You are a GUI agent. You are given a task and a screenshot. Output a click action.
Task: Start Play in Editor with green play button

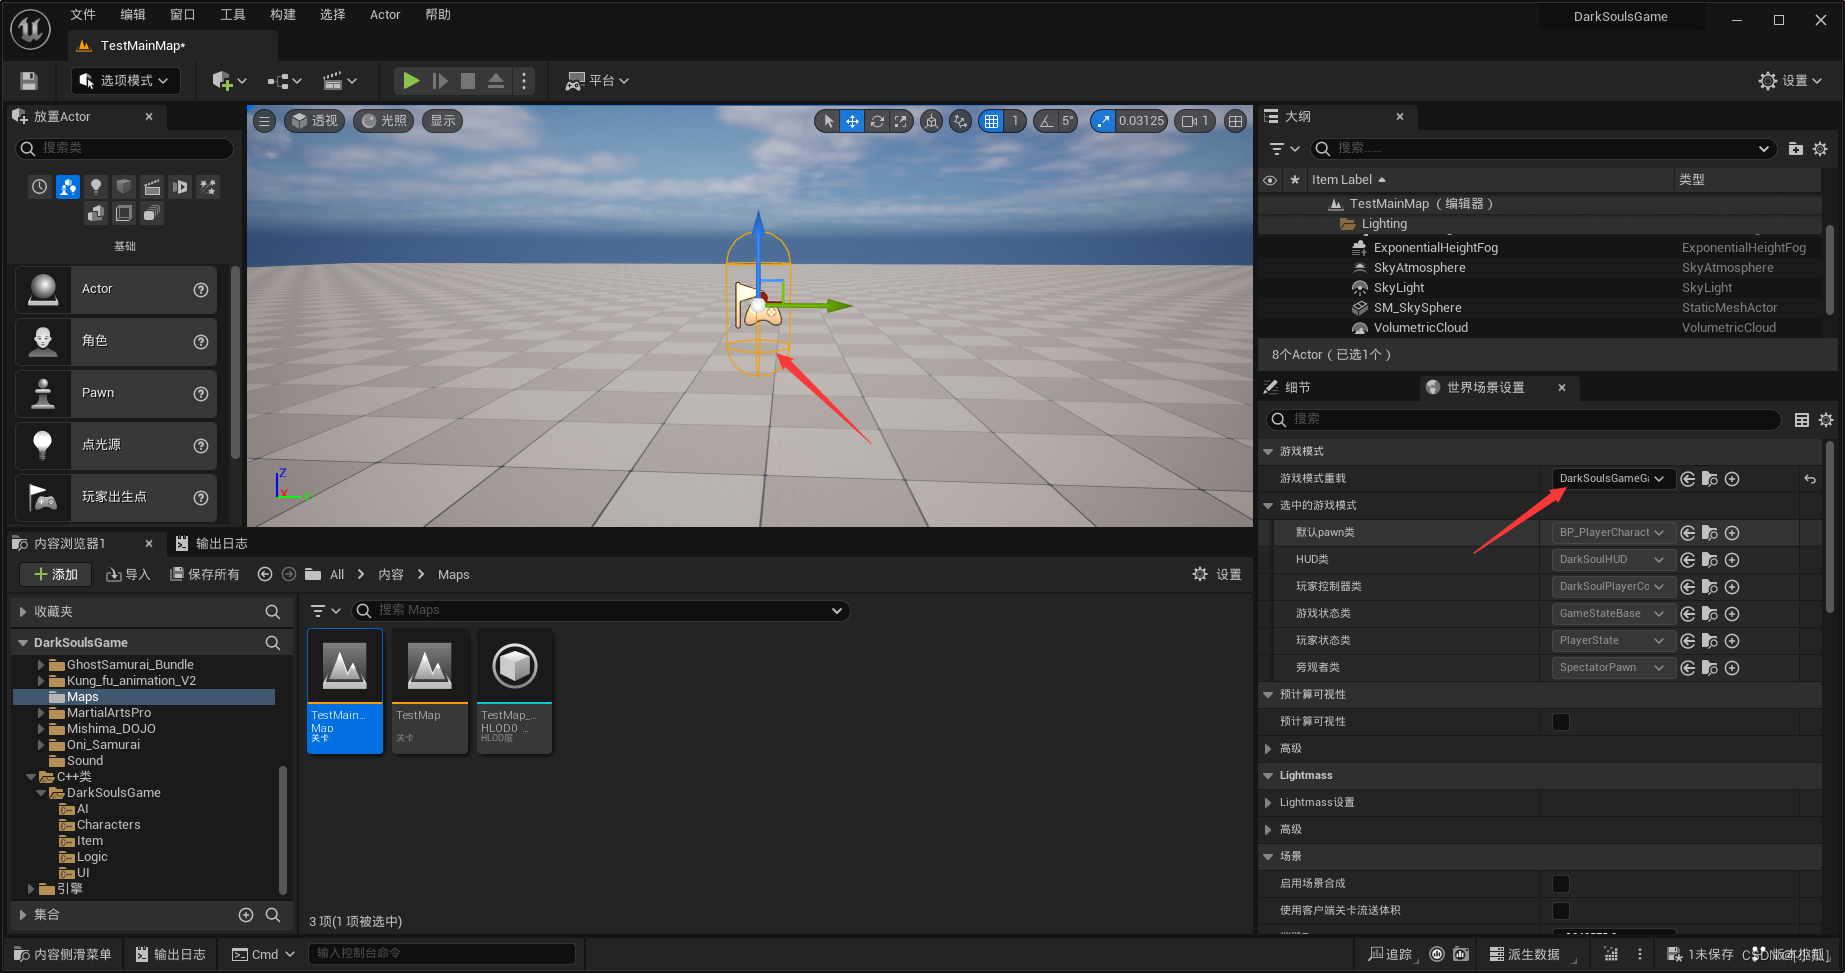(411, 81)
